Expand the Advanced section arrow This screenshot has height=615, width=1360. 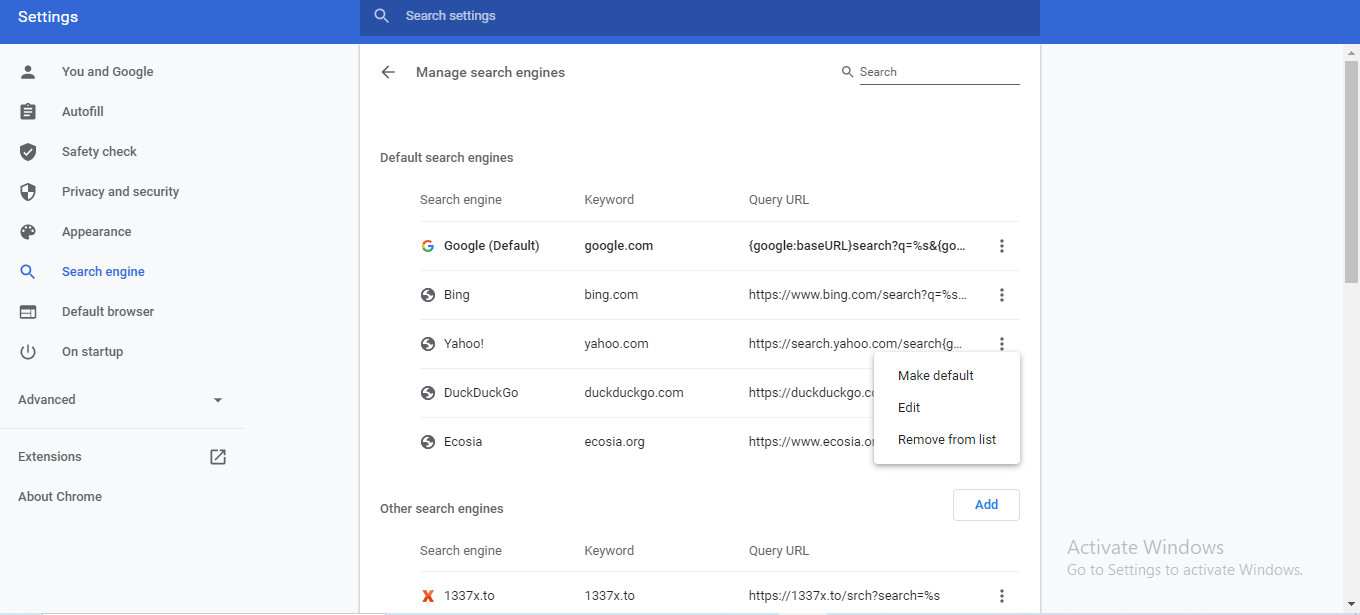coord(218,400)
